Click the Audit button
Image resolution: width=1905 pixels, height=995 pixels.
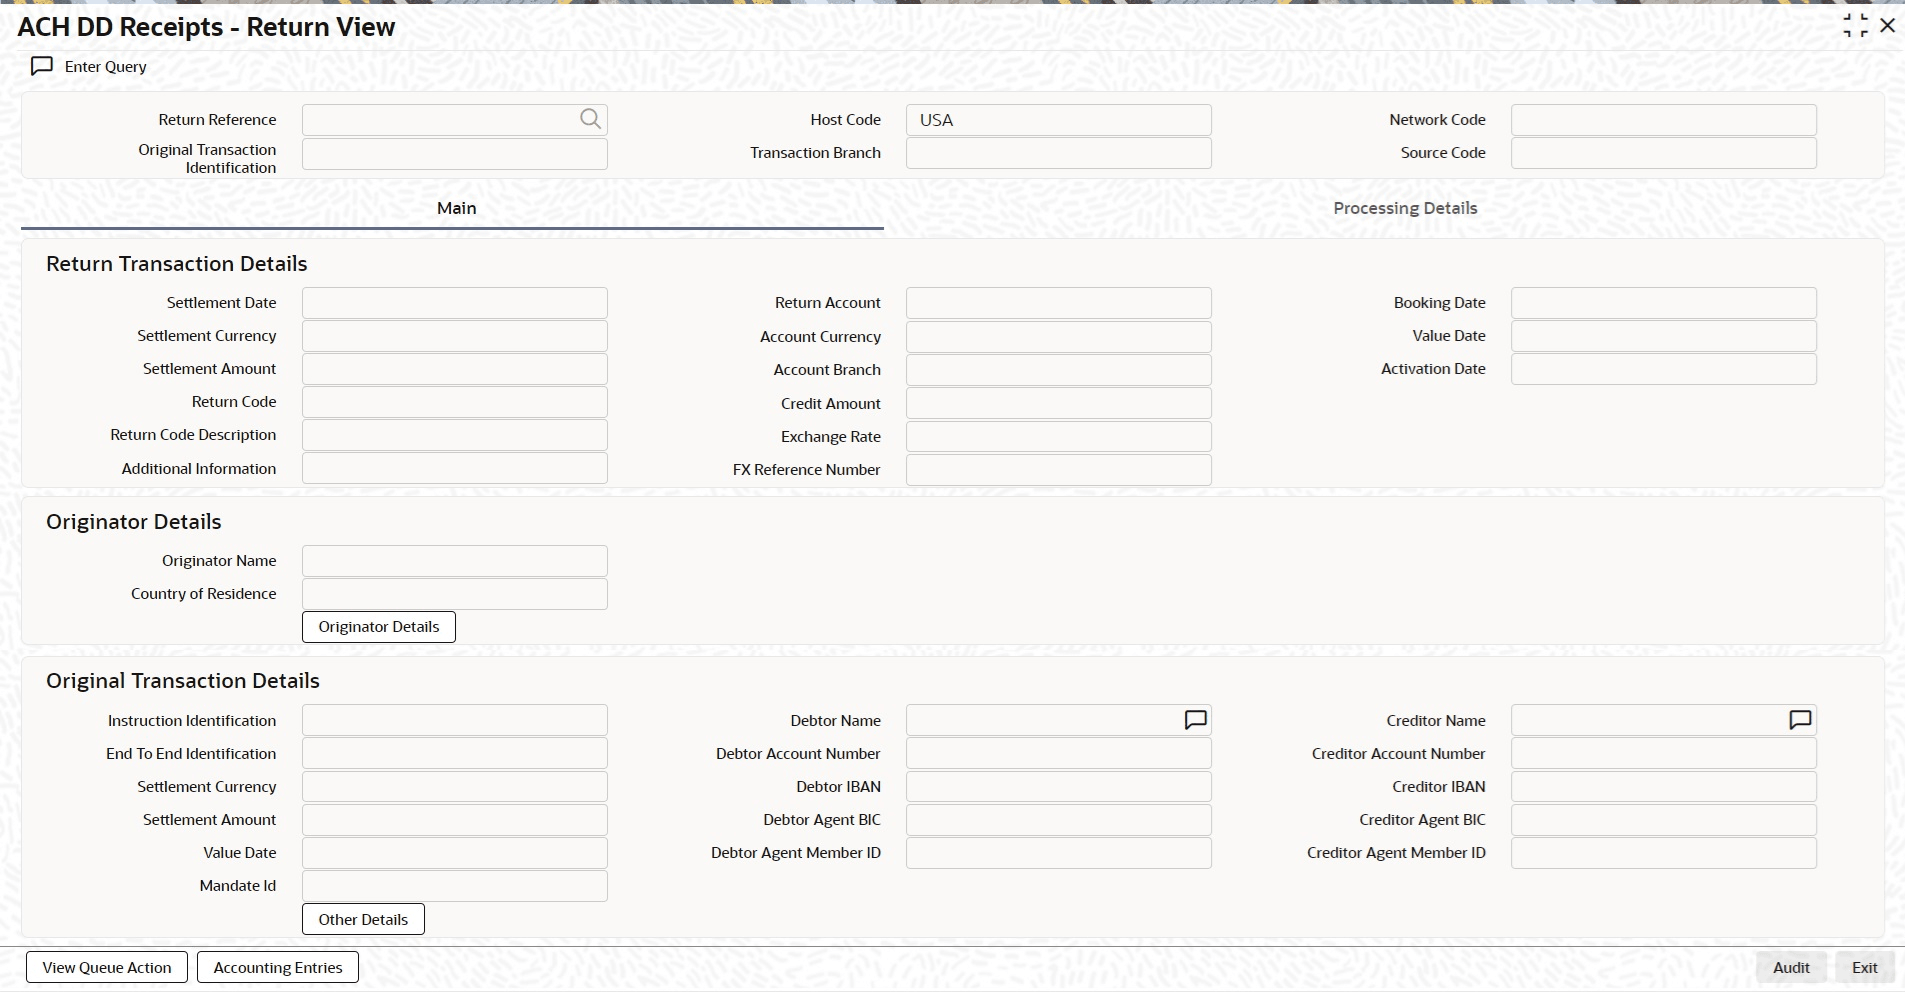[1791, 968]
